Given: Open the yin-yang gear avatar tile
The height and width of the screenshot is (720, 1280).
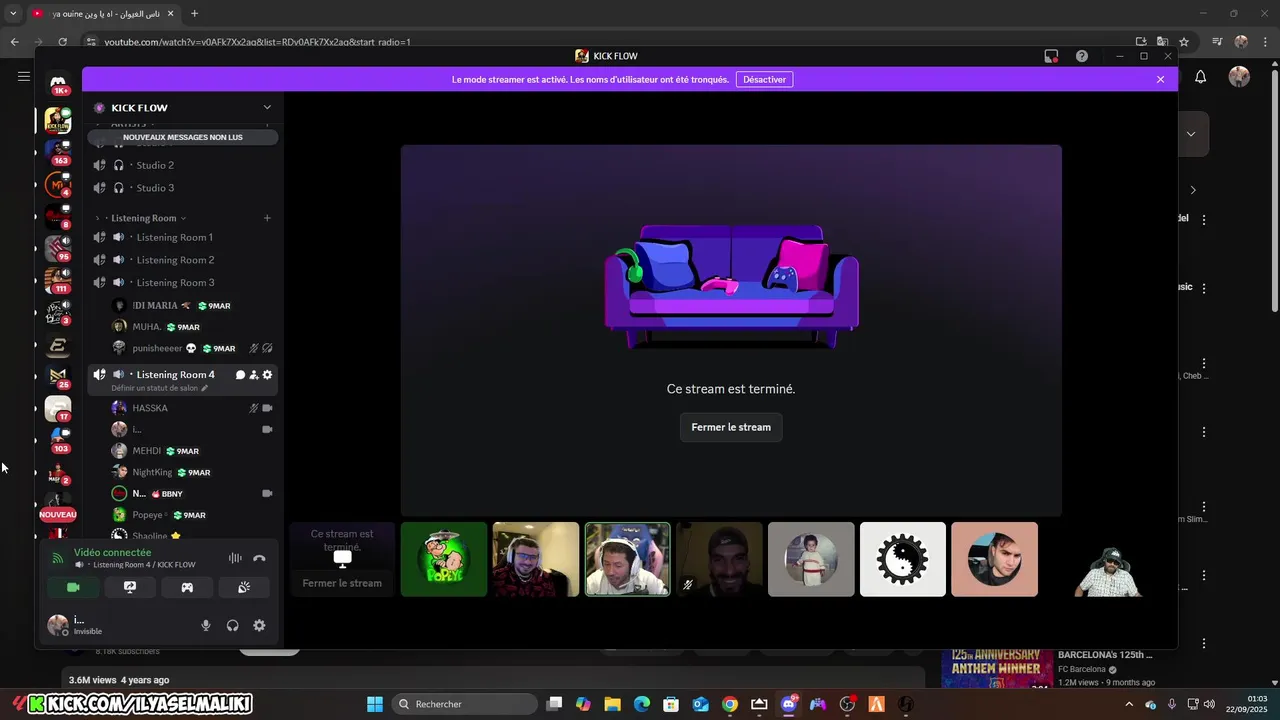Looking at the screenshot, I should coord(902,559).
